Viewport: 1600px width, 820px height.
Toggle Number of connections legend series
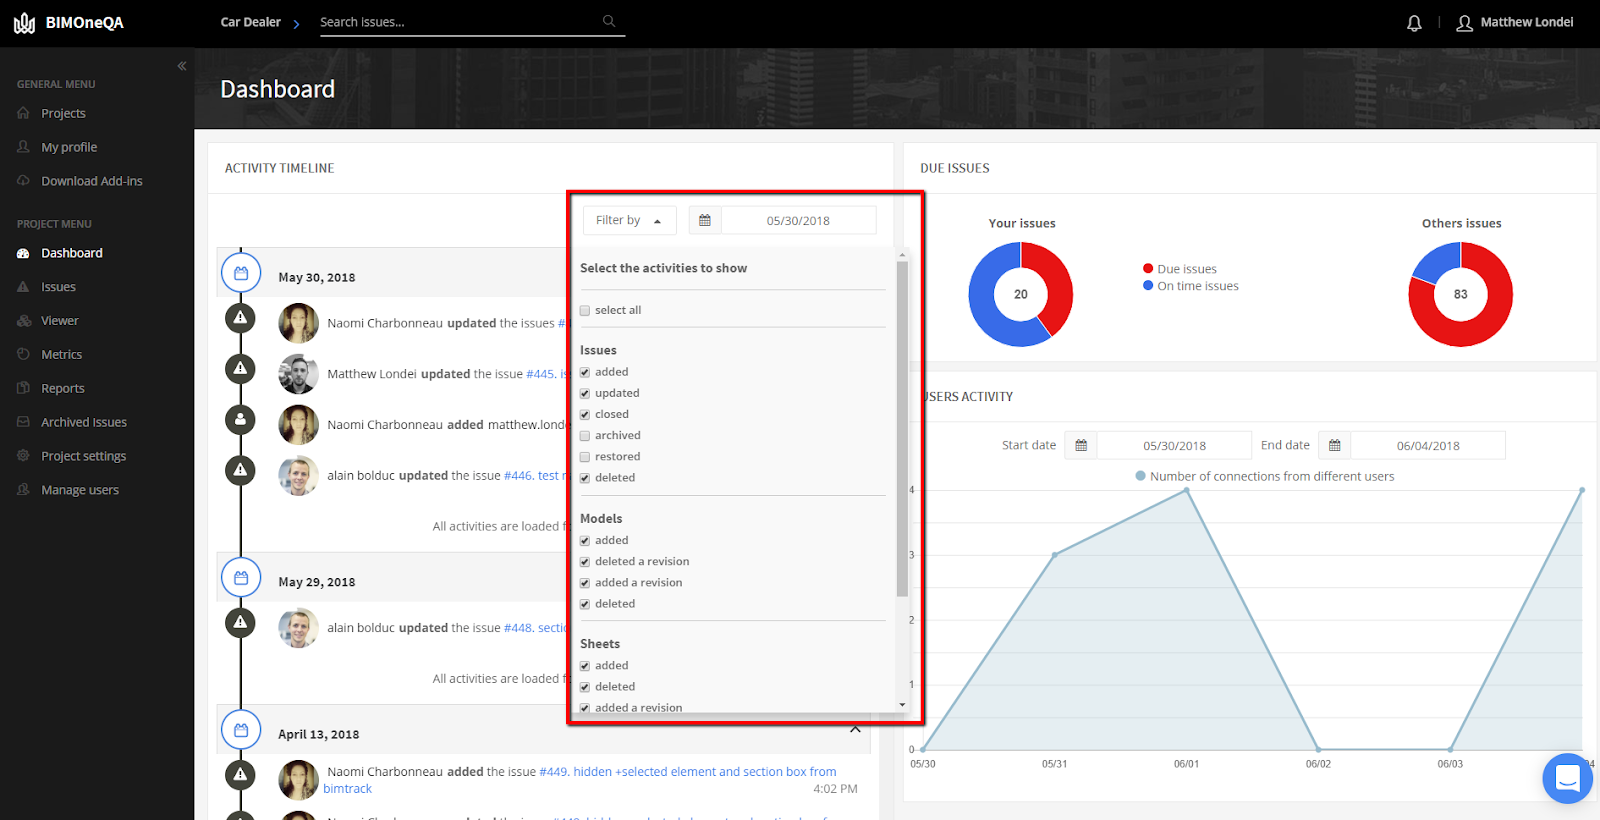[x=1265, y=476]
